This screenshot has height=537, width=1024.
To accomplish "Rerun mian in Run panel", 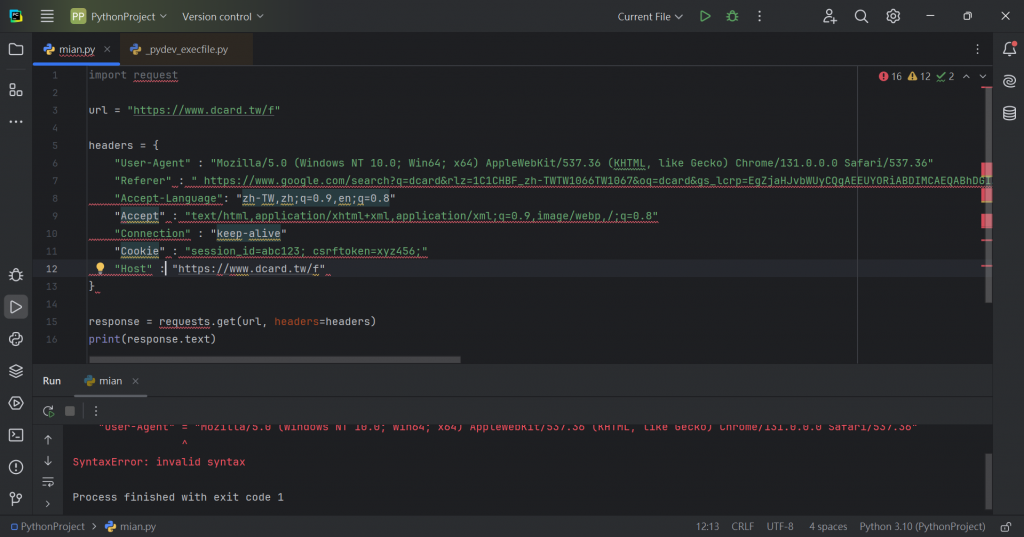I will (48, 411).
